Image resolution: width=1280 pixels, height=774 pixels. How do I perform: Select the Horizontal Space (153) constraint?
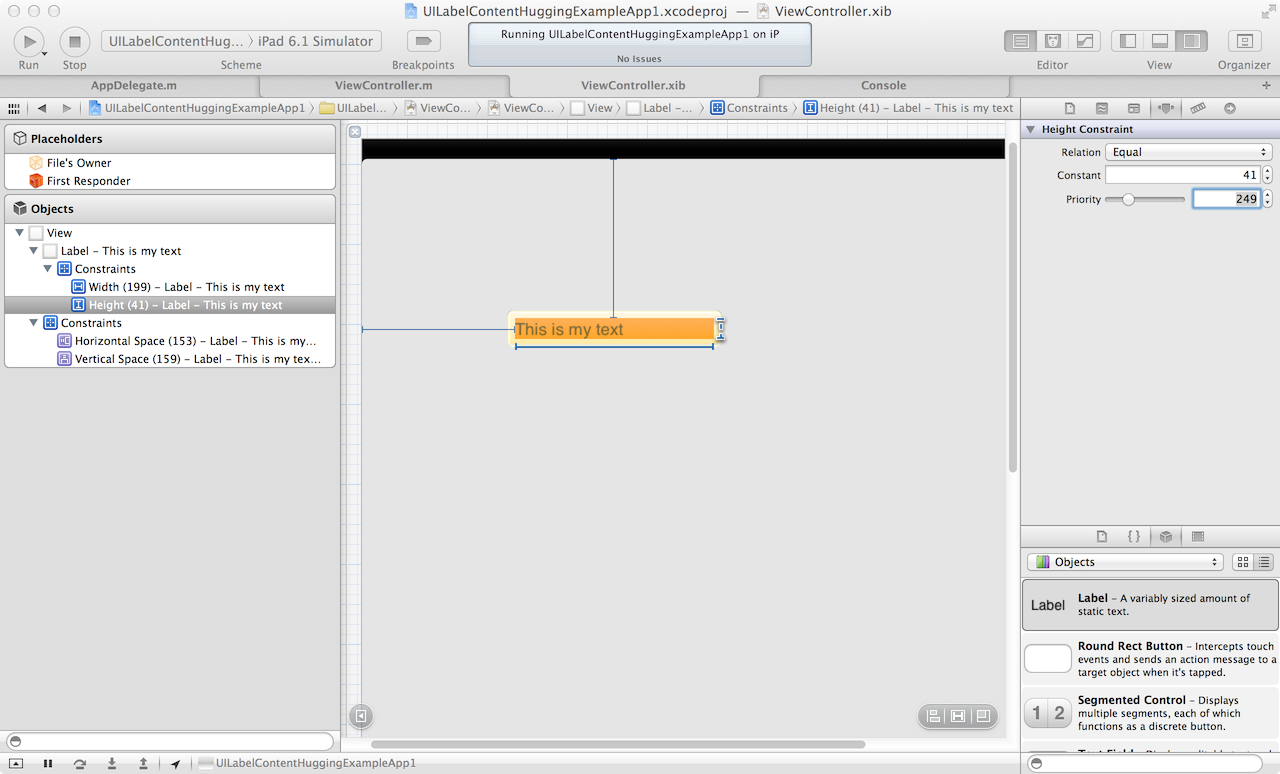170,341
